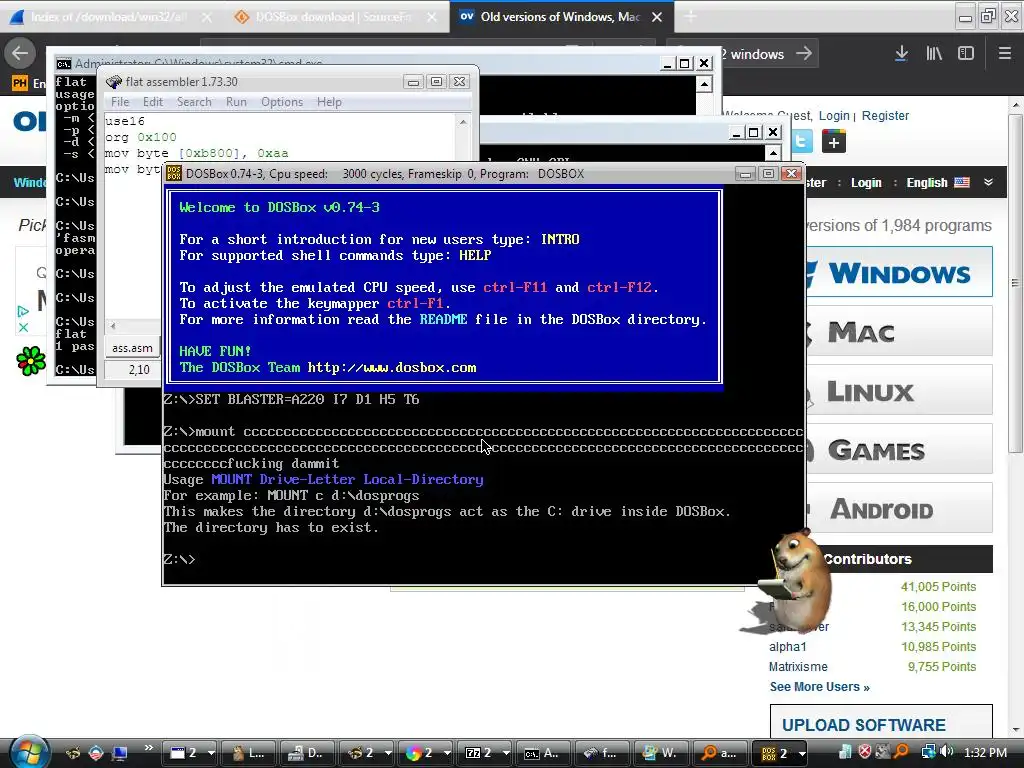Viewport: 1024px width, 768px height.
Task: Open the Options menu in flat assembler
Action: pos(281,102)
